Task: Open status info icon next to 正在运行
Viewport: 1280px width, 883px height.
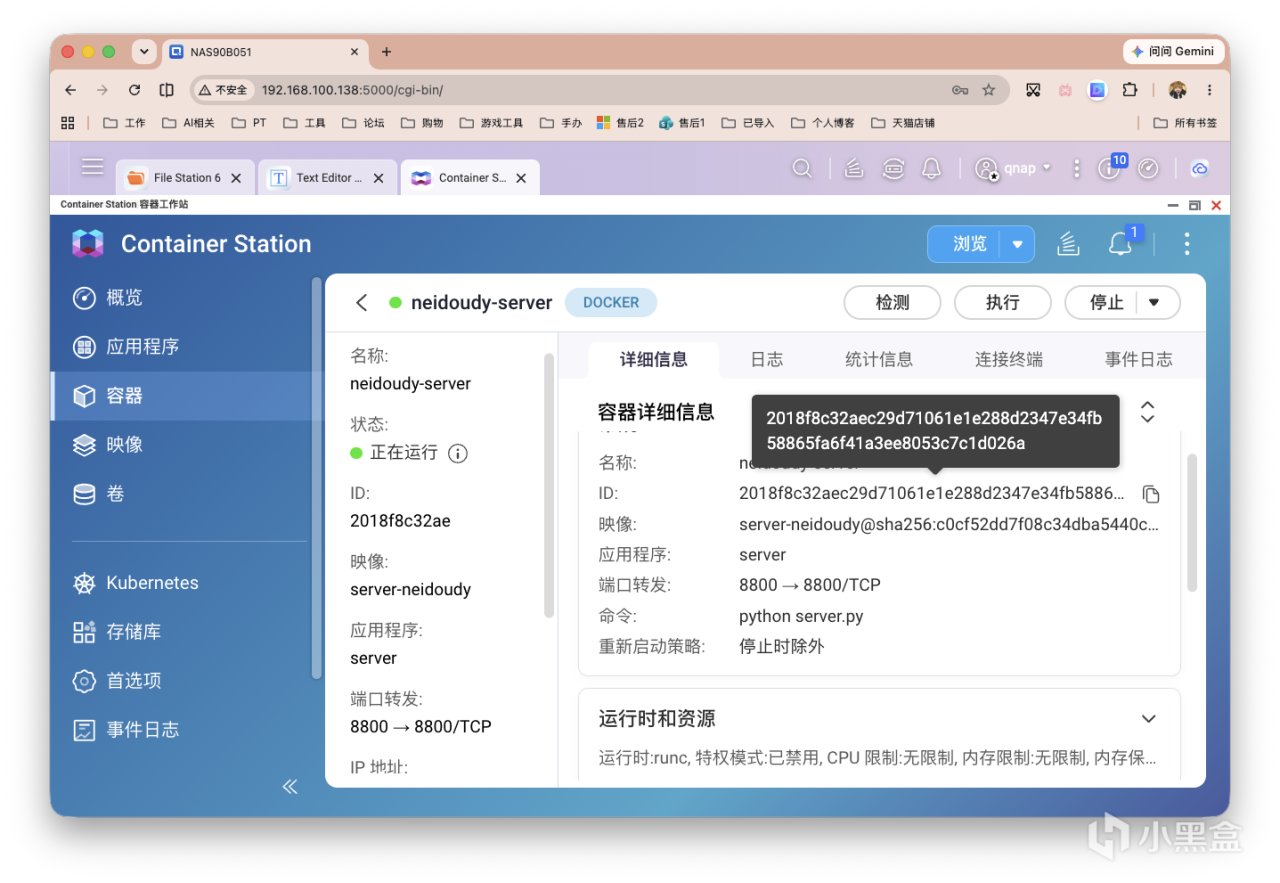Action: [458, 453]
